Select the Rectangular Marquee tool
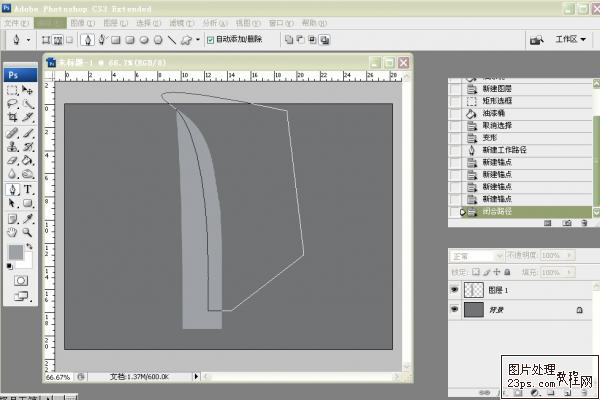This screenshot has height=400, width=600. coord(12,90)
